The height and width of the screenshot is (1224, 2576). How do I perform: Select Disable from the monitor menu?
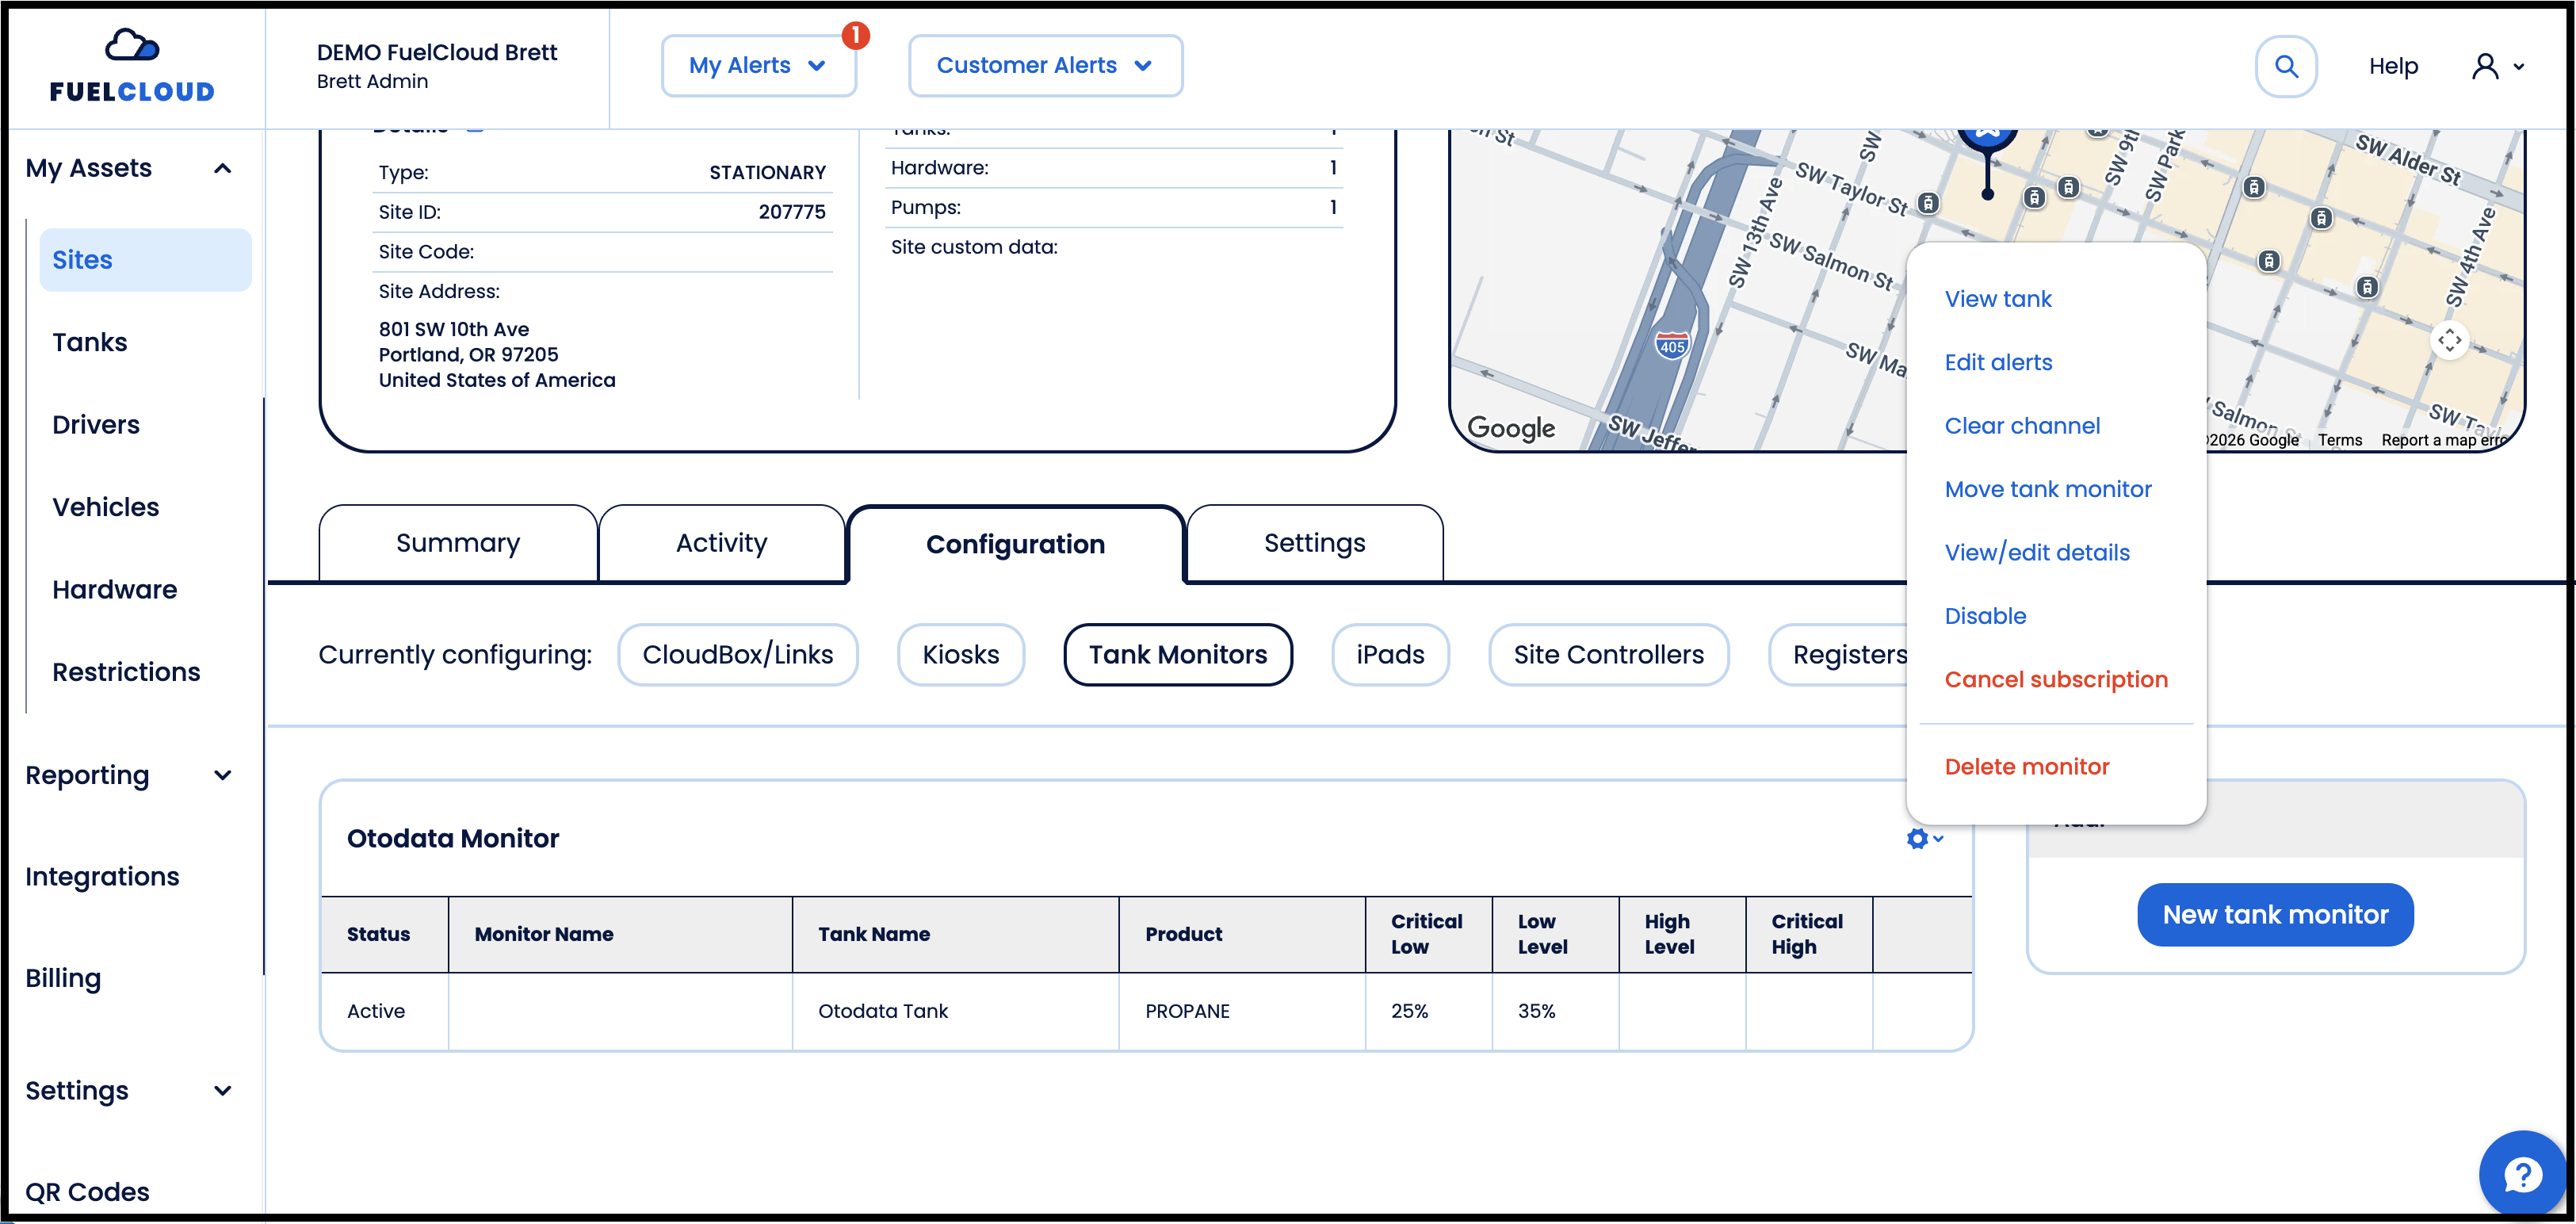pyautogui.click(x=1985, y=616)
